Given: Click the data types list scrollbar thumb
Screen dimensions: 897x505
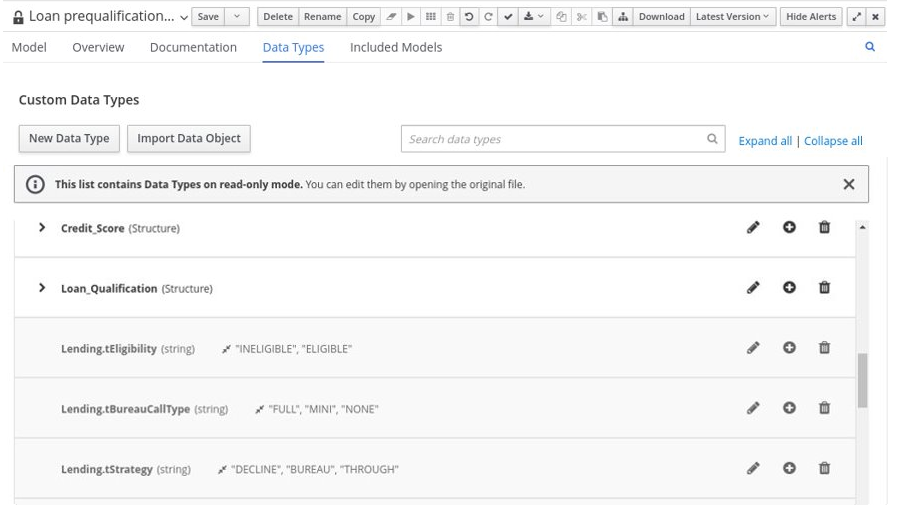Looking at the screenshot, I should click(862, 380).
